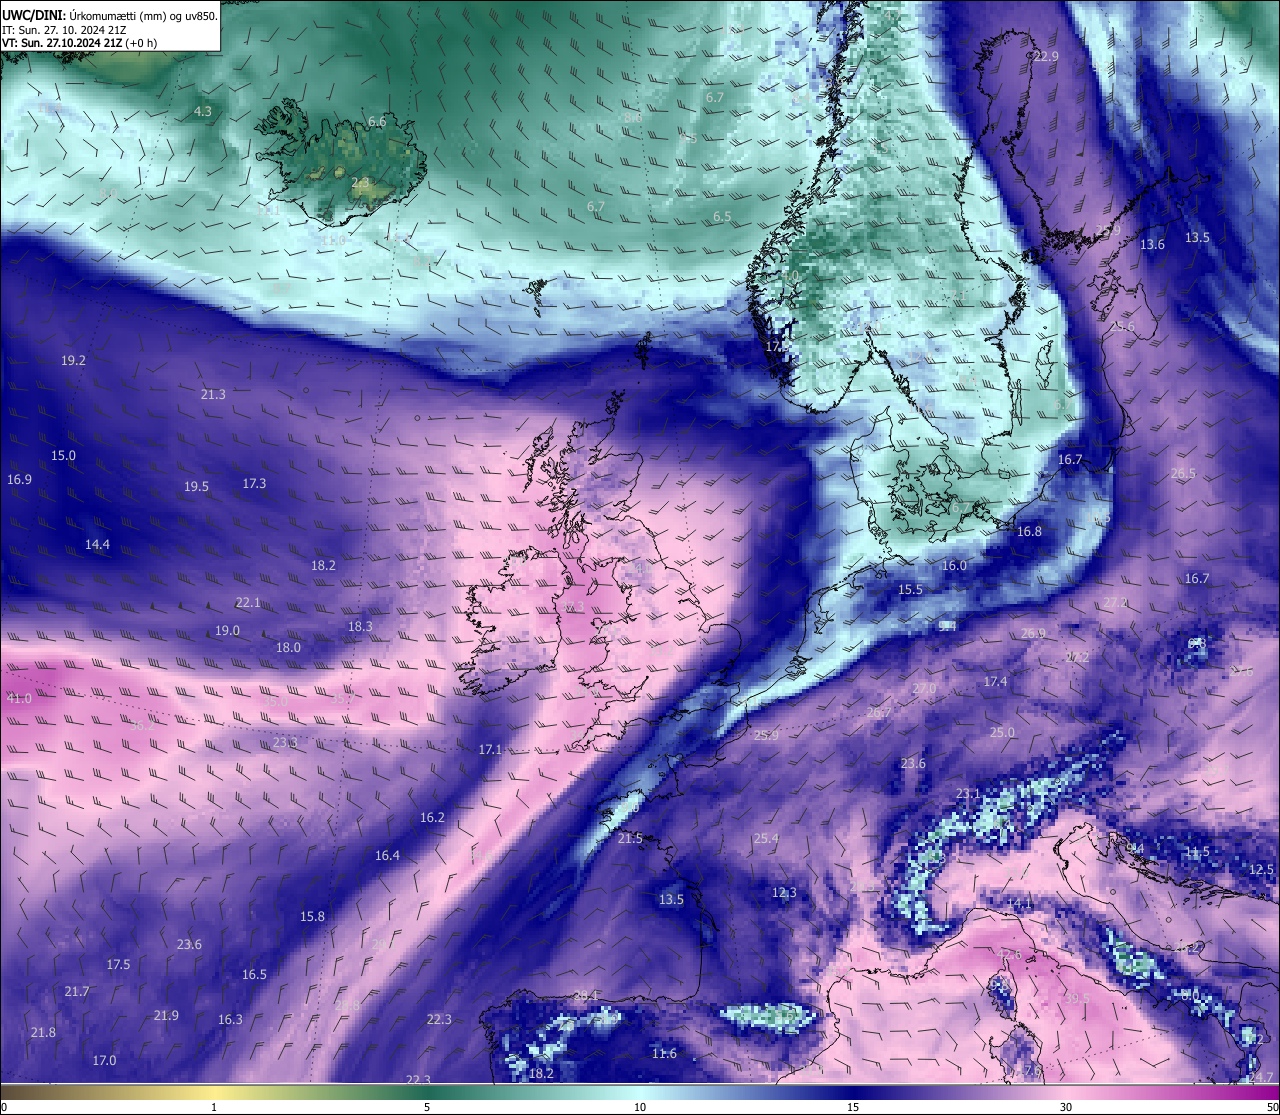The image size is (1280, 1115).
Task: Click the 22.9 value over northern Scandinavia
Action: [1046, 57]
